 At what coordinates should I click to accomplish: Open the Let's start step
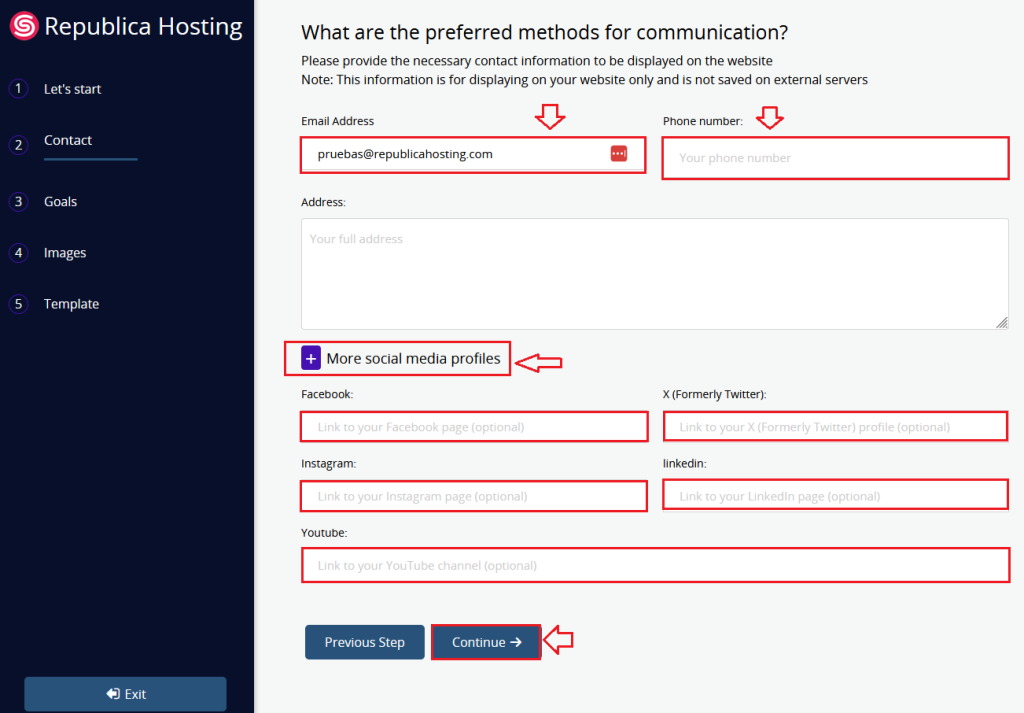pos(72,89)
